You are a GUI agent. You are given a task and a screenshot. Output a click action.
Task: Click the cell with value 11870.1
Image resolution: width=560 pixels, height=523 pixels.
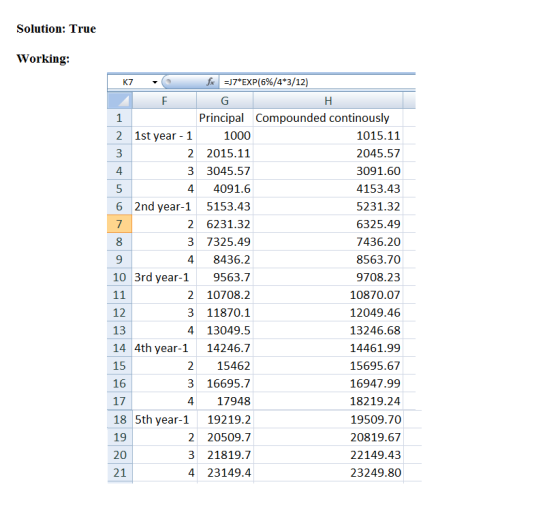(225, 313)
